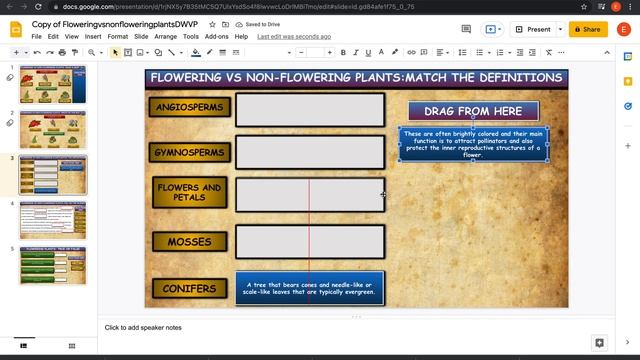Open the Text color picker
This screenshot has width=640, height=360.
381,52
